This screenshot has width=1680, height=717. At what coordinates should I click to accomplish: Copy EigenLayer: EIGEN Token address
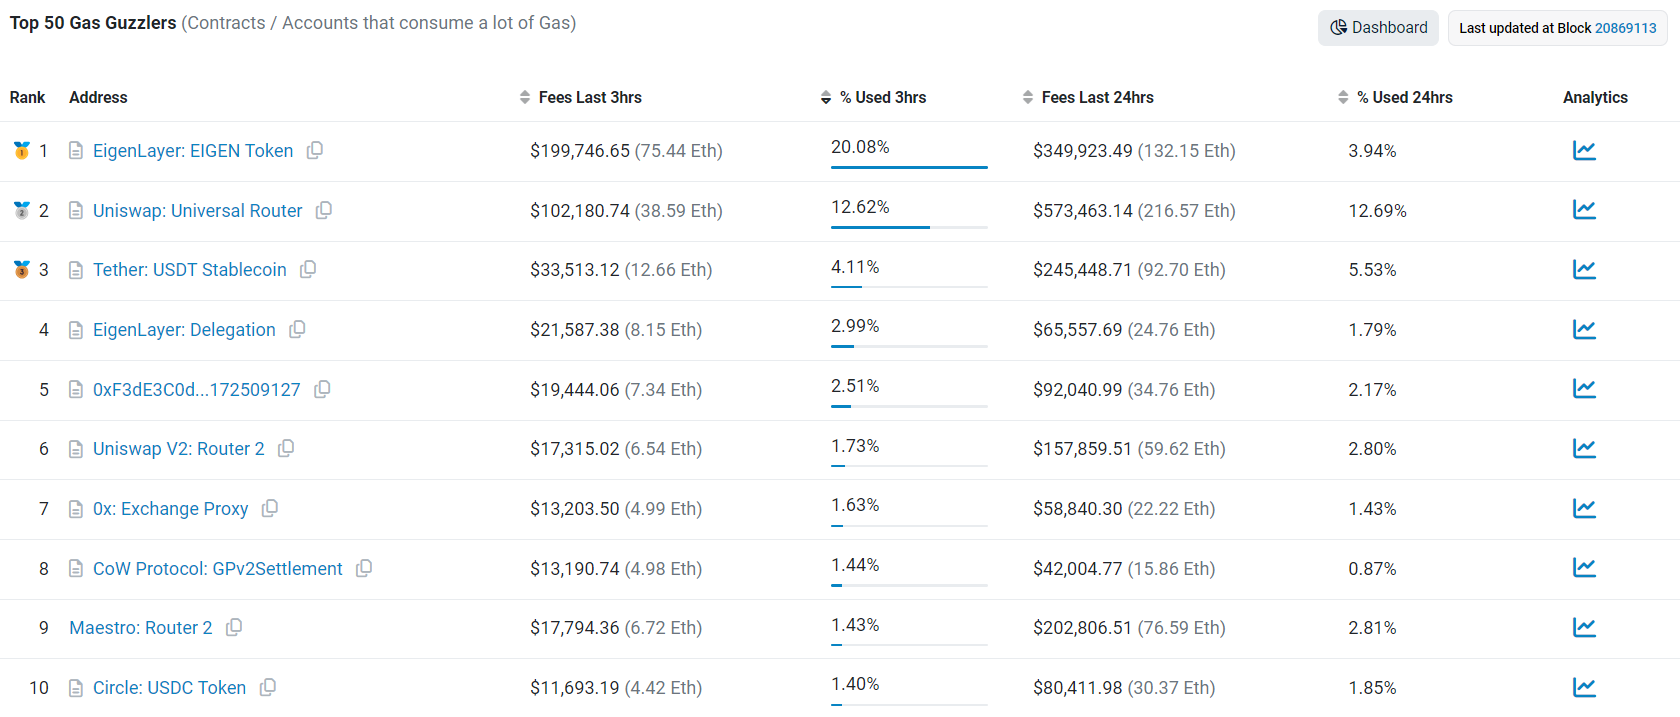315,150
